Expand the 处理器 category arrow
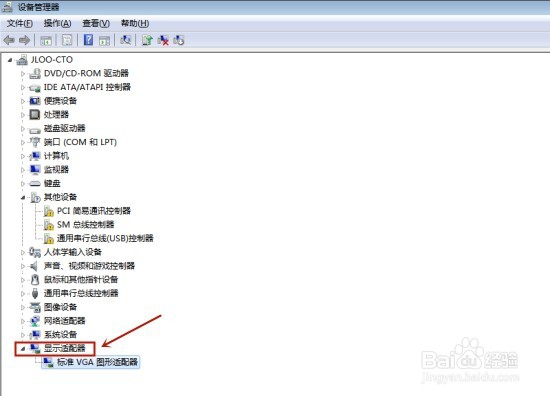The height and width of the screenshot is (396, 550). click(23, 115)
